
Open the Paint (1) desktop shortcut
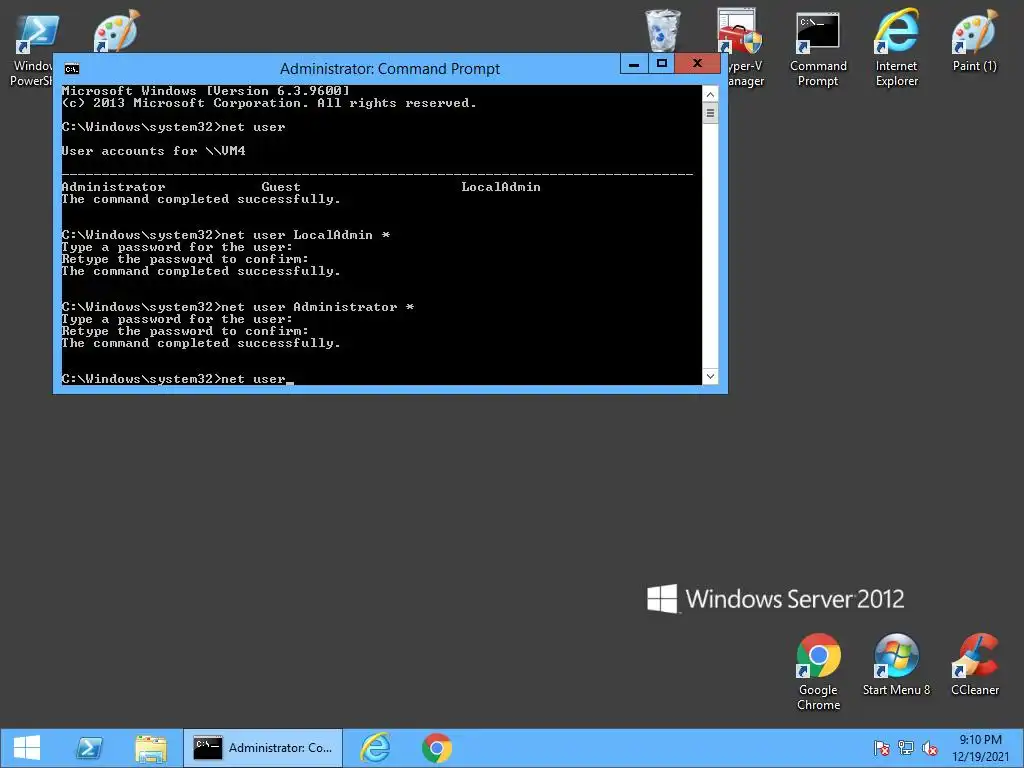pos(974,42)
